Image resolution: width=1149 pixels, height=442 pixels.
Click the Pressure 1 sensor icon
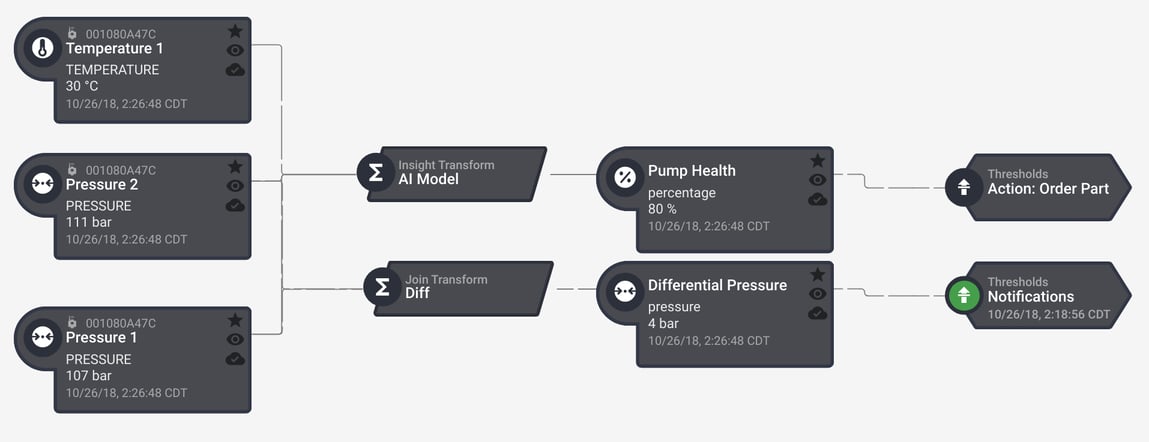pyautogui.click(x=42, y=338)
